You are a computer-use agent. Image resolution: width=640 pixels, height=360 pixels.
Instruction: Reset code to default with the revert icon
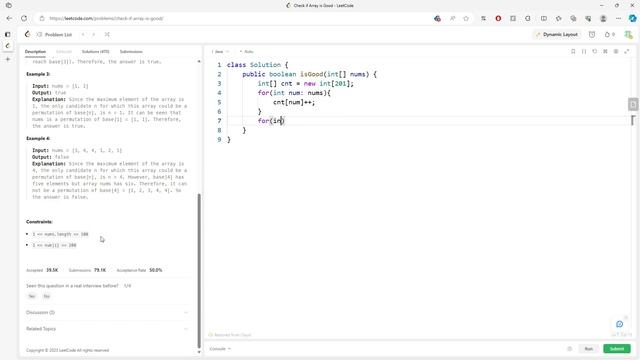coord(595,51)
